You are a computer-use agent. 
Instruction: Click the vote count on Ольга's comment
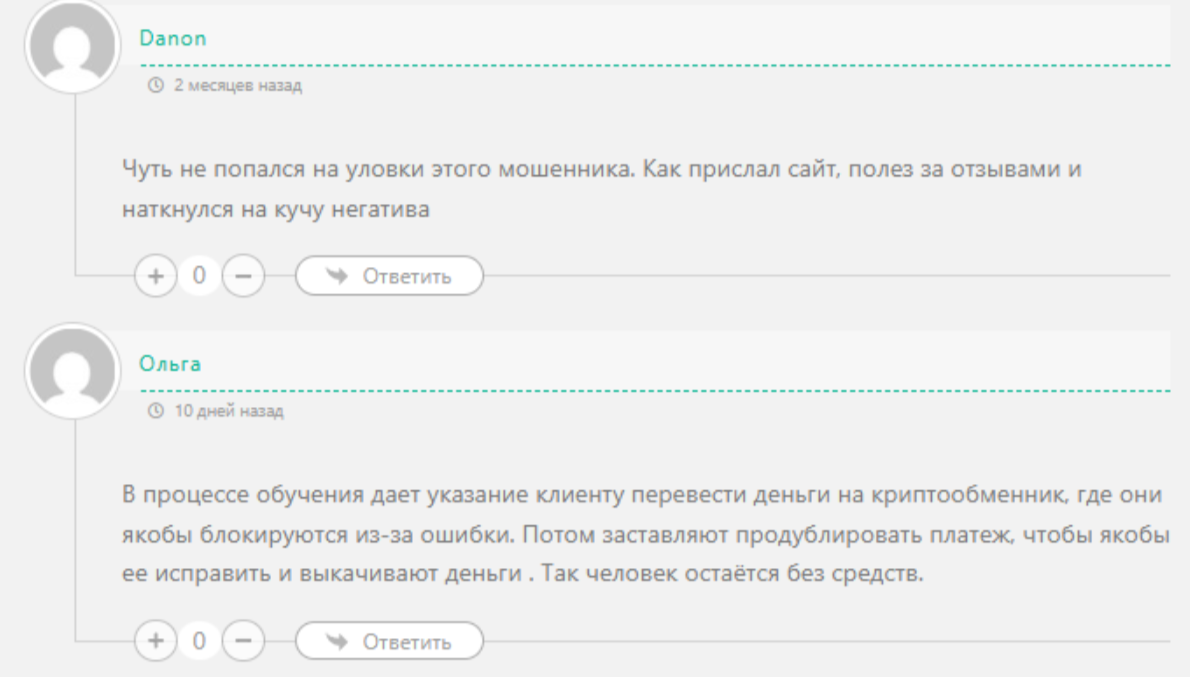click(x=199, y=641)
